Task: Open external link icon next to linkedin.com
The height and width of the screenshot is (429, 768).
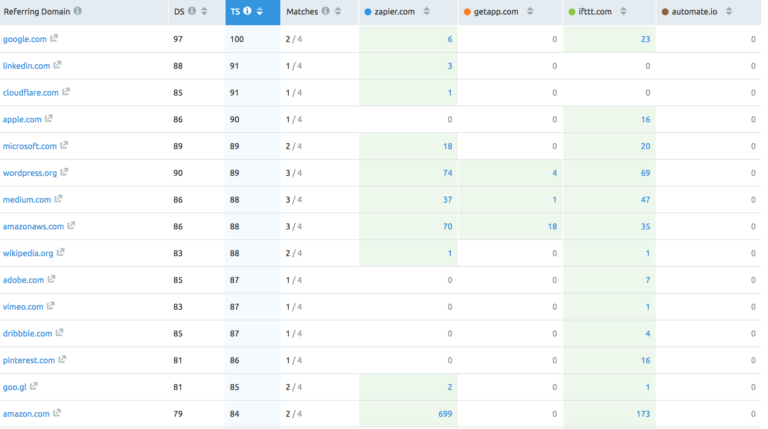Action: [57, 65]
